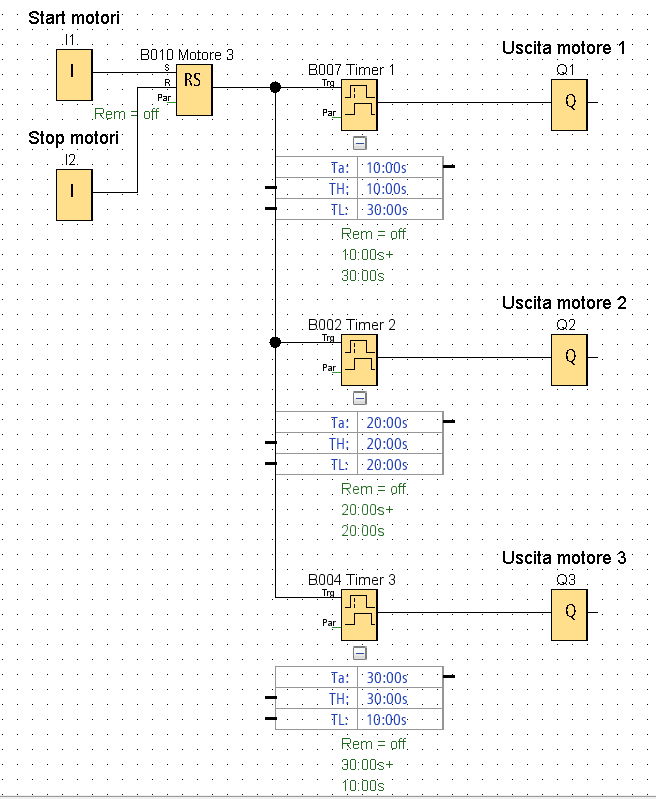Screen dimensions: 656x799
Task: Select the B004 Timer 3 block
Action: click(359, 615)
